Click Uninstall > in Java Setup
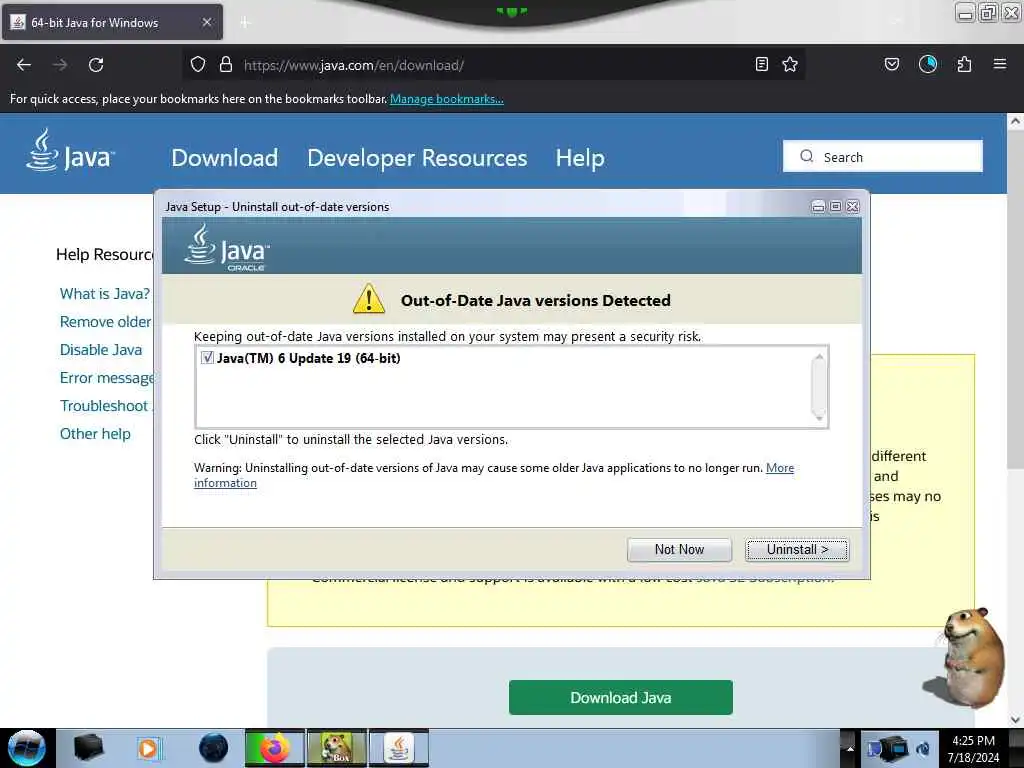 pyautogui.click(x=797, y=550)
